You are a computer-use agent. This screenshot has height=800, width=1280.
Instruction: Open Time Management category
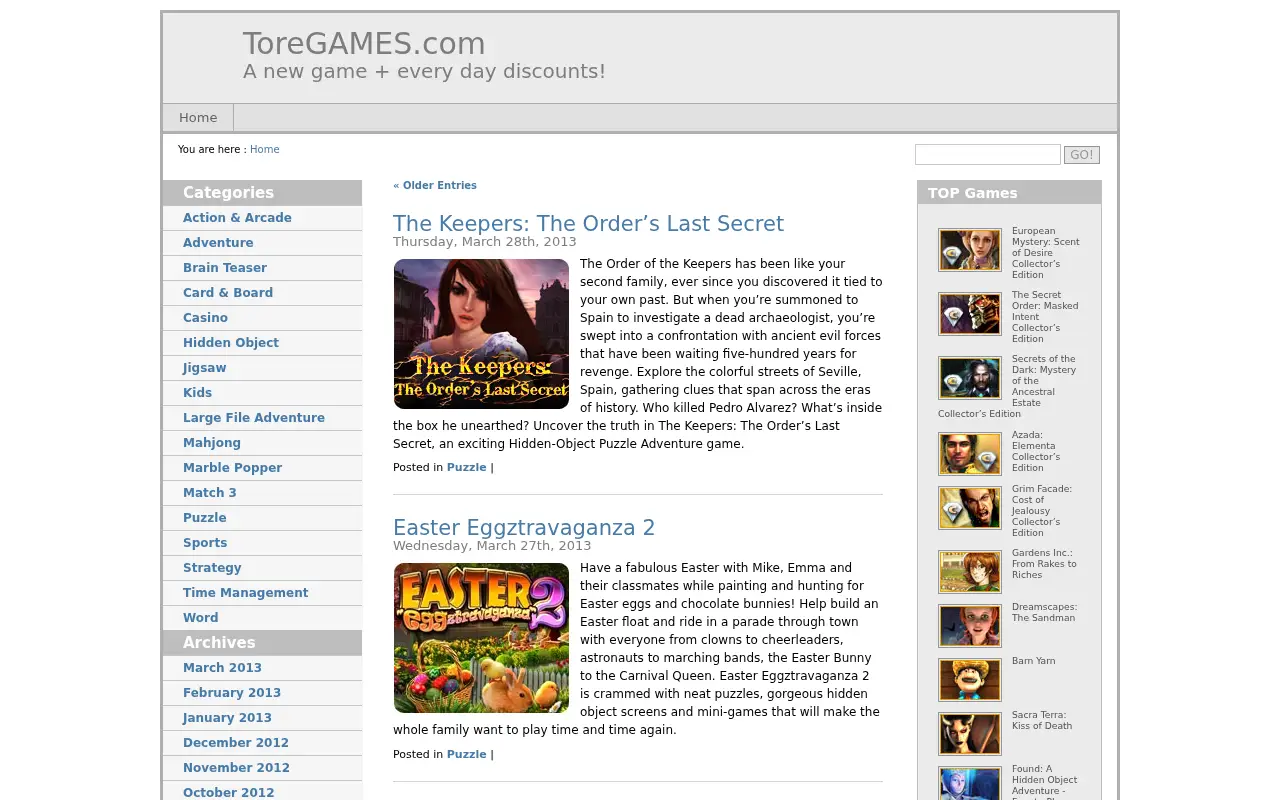262,593
